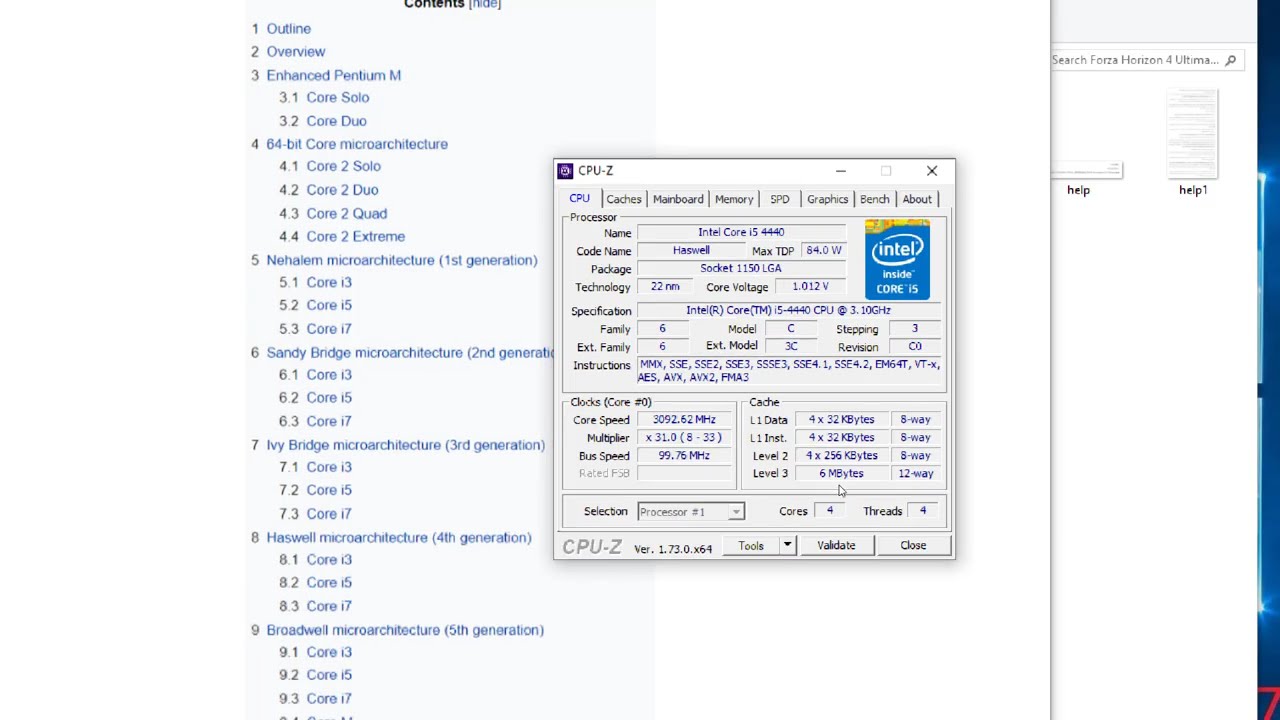Open Core i5 link under Sandy Bridge (6.2)
Screen dimensions: 1280x720
tap(329, 398)
